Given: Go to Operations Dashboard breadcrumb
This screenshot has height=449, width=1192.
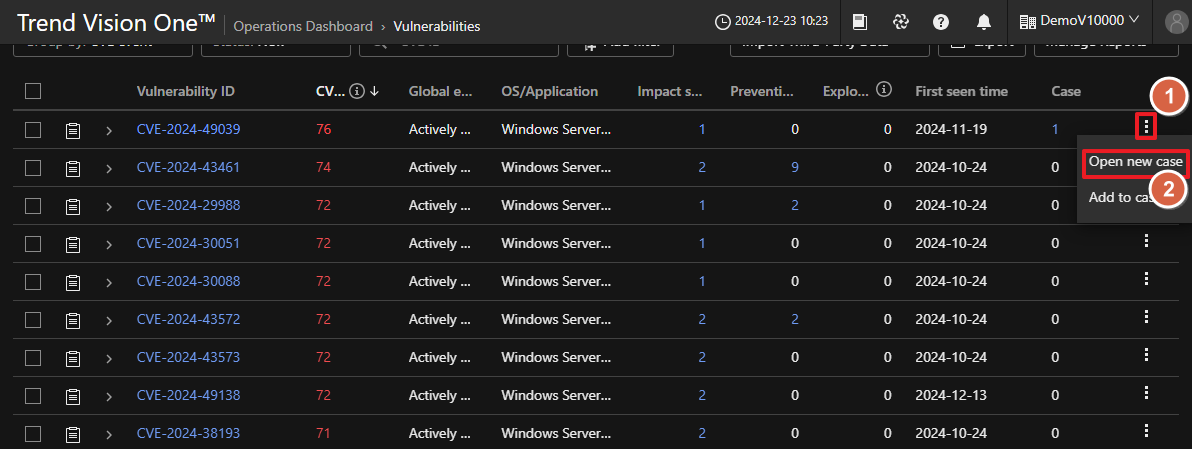Looking at the screenshot, I should 302,26.
